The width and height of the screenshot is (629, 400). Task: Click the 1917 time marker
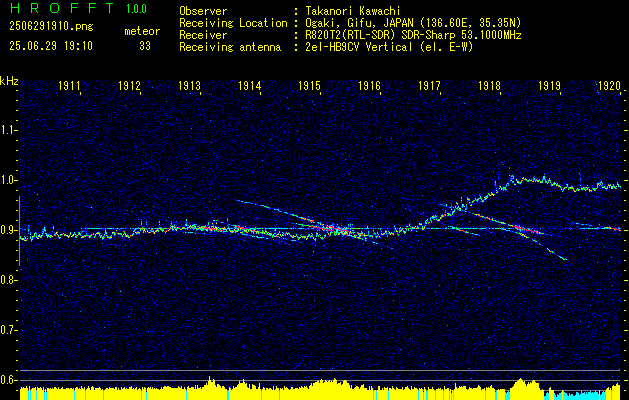429,86
